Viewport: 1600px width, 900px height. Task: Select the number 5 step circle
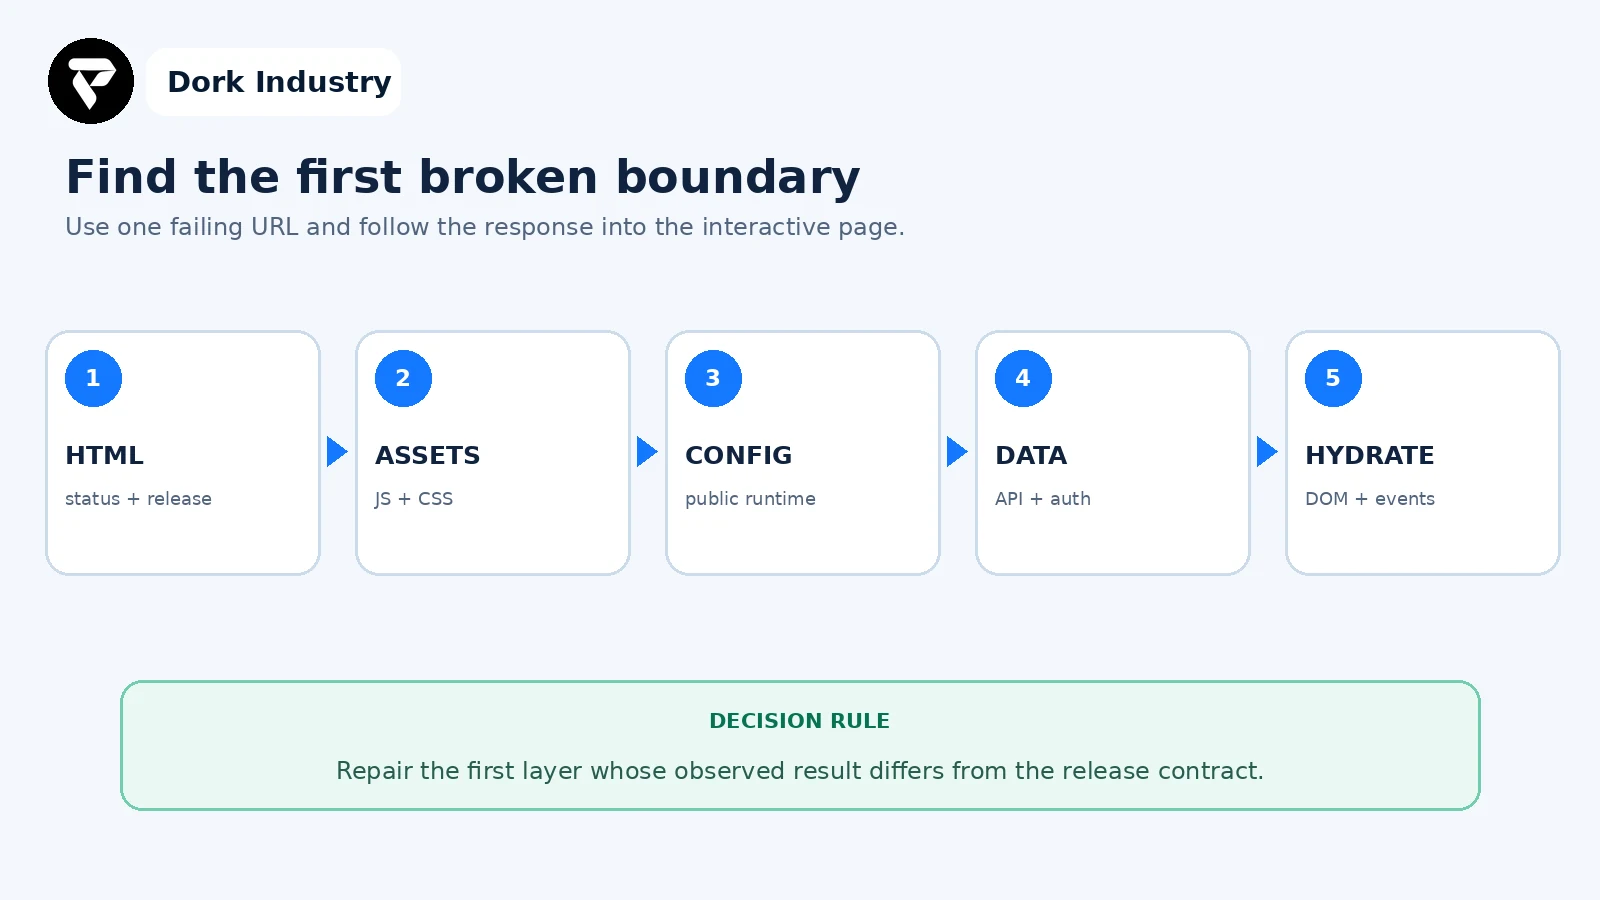(x=1333, y=378)
